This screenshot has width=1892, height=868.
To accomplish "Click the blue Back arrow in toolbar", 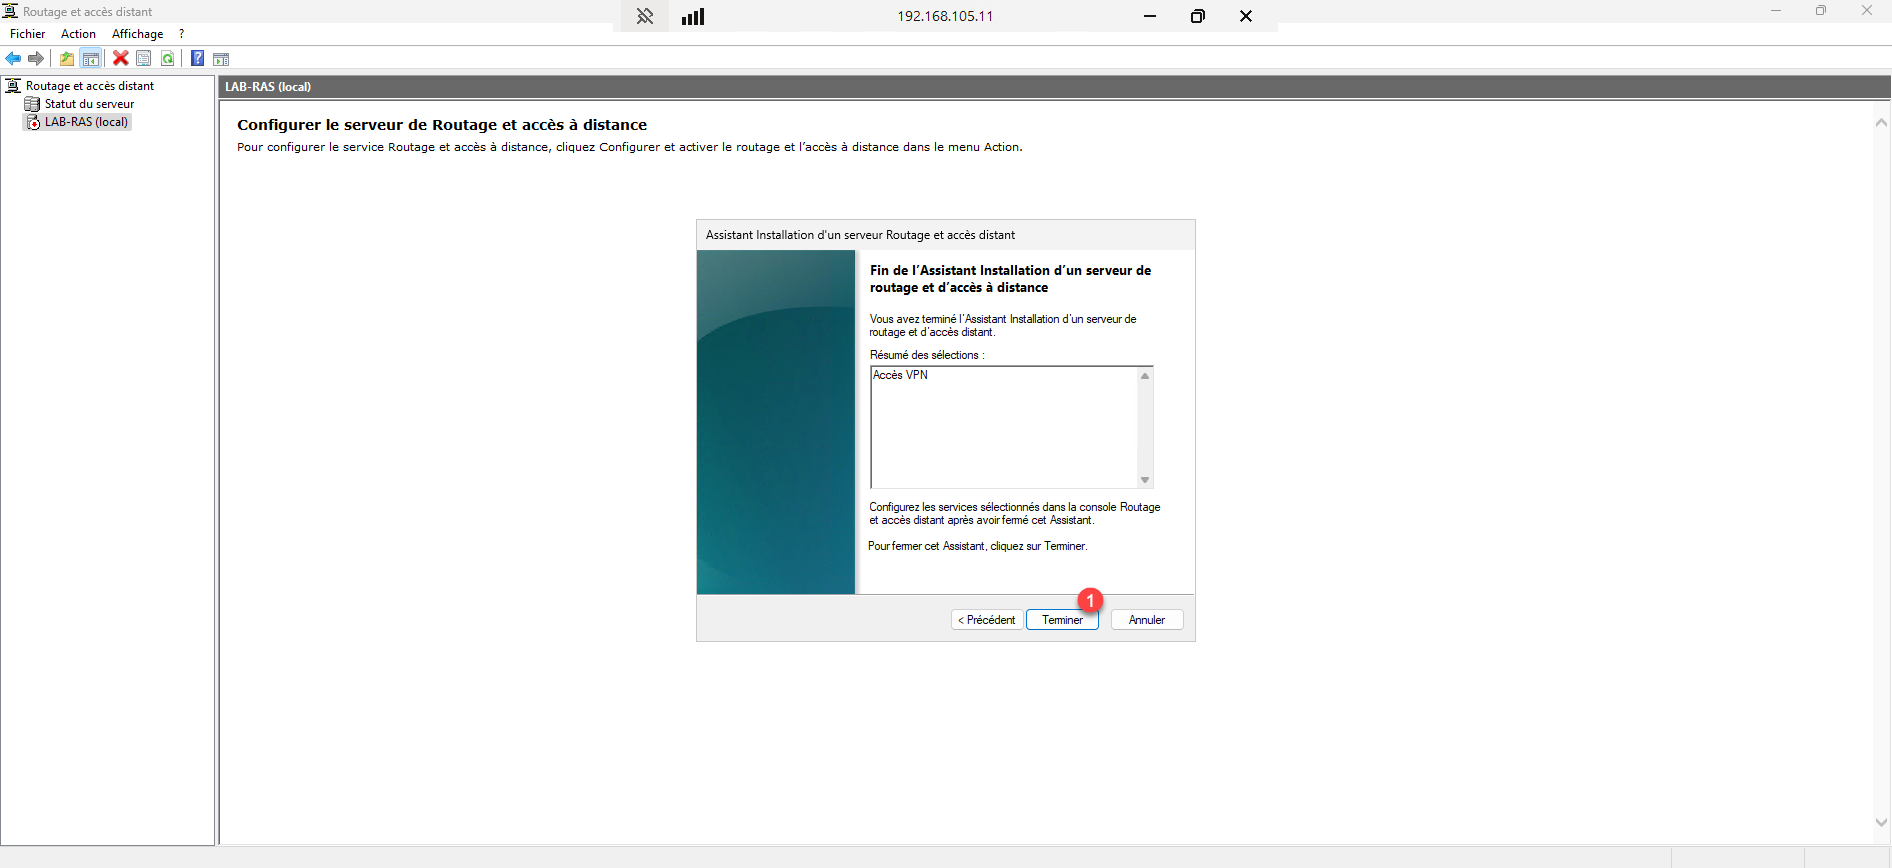I will coord(13,59).
